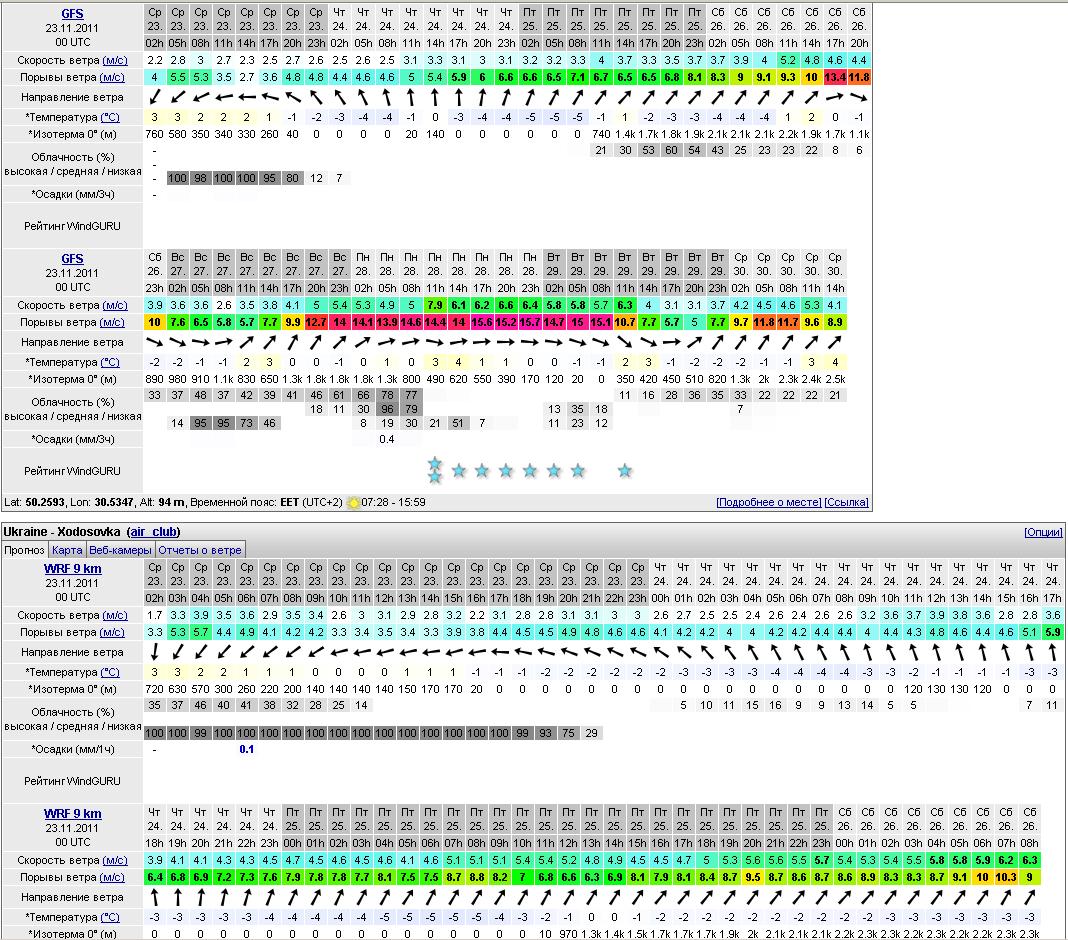Click the sun icon beside 07:28 - 15:59
This screenshot has width=1068, height=940.
(x=353, y=502)
